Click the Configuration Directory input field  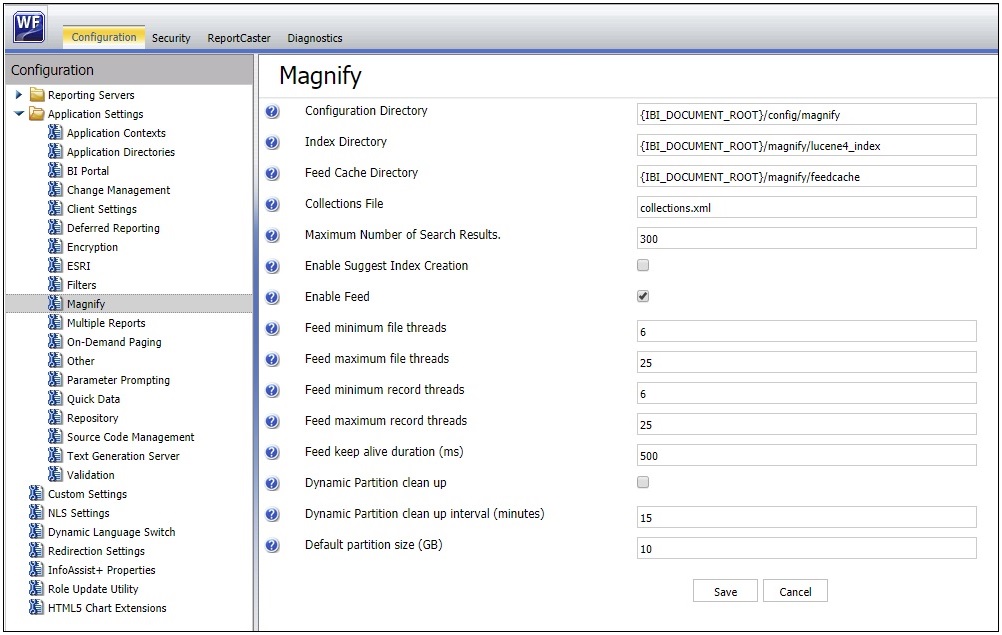click(x=806, y=114)
